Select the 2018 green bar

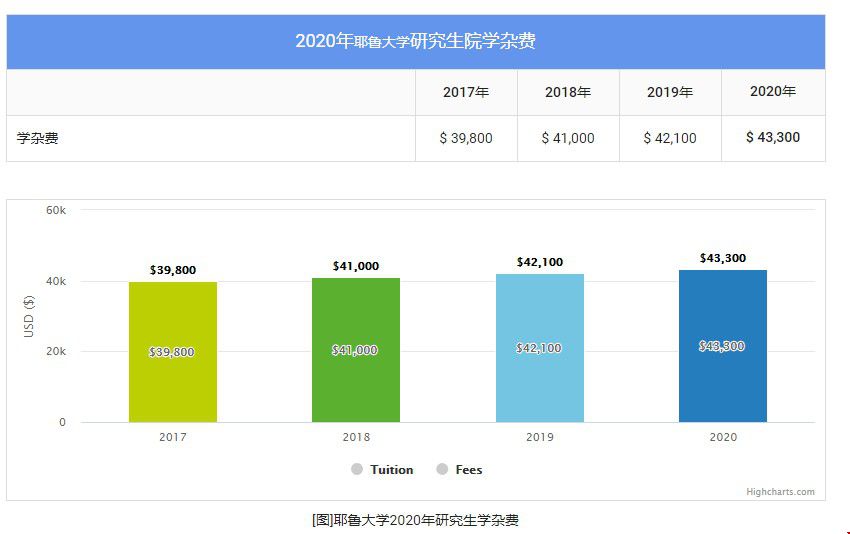coord(356,350)
